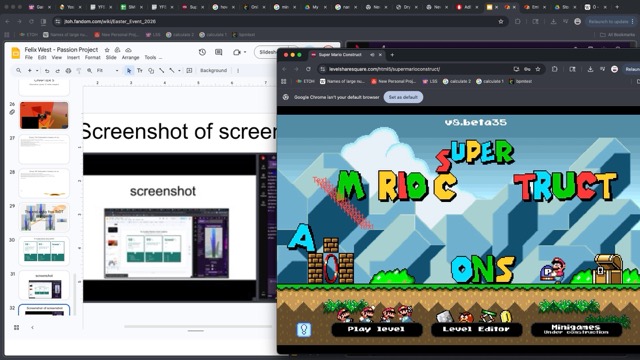The height and width of the screenshot is (360, 640).
Task: Click the move to folder icon beside title
Action: (x=118, y=50)
